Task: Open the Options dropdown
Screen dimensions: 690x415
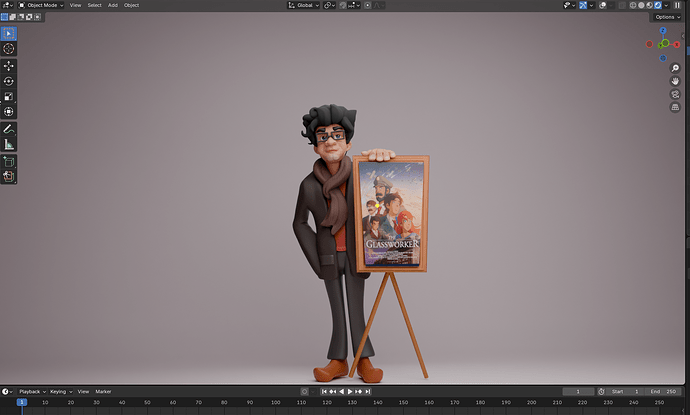Action: (668, 17)
